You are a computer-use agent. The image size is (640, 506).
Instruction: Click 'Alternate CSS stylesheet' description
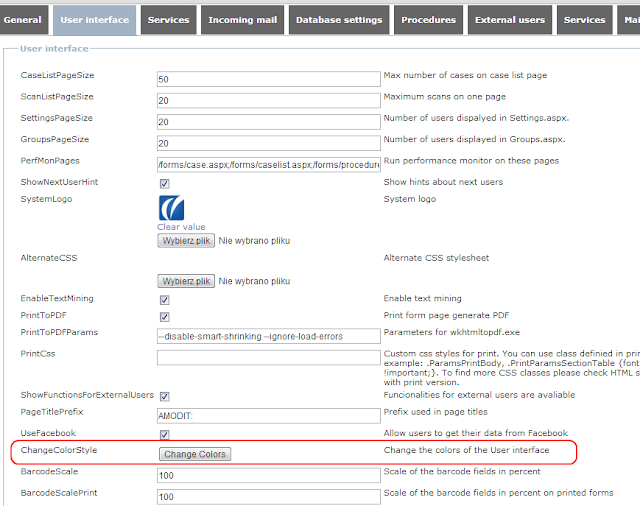[x=436, y=258]
